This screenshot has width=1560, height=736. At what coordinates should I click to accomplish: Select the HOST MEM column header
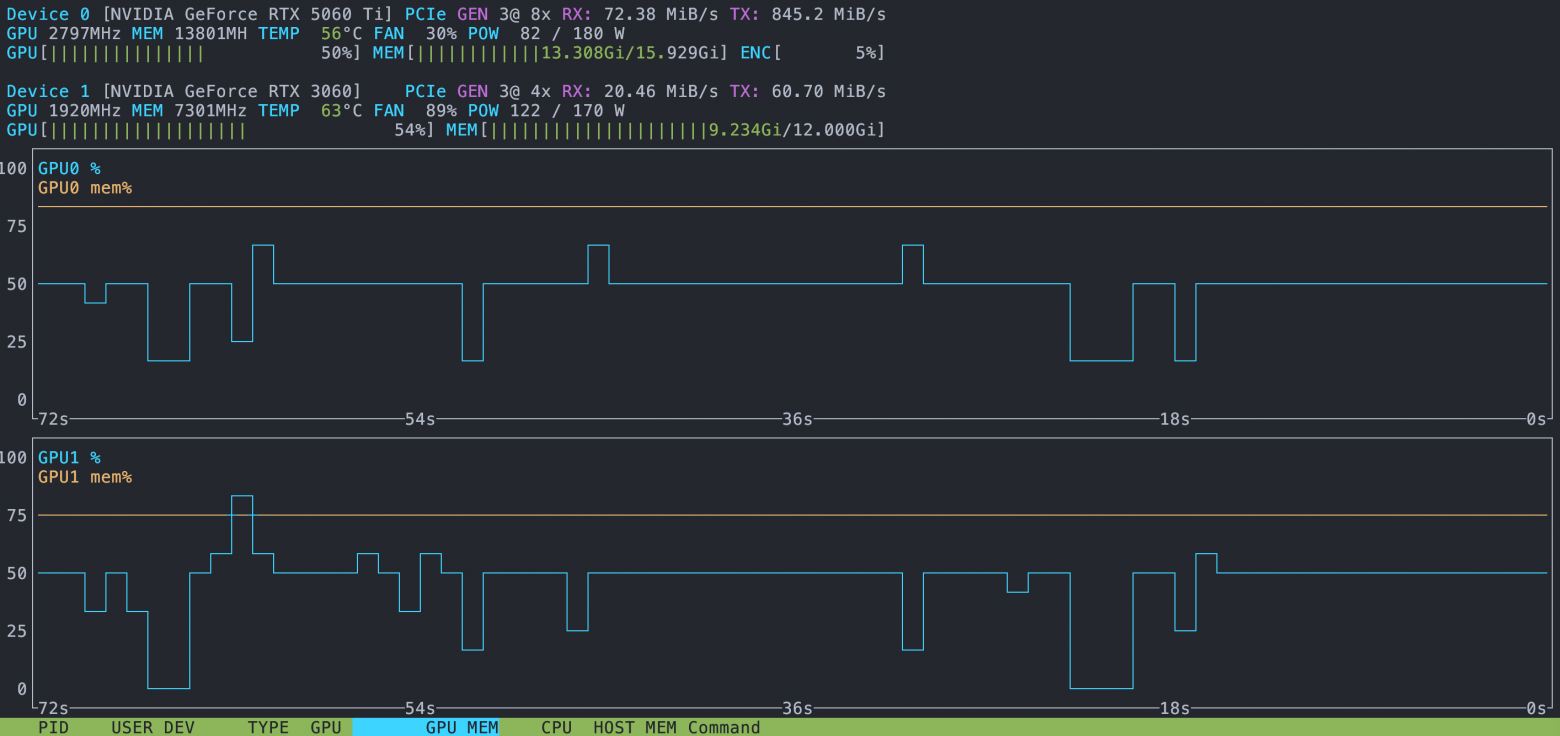[635, 727]
